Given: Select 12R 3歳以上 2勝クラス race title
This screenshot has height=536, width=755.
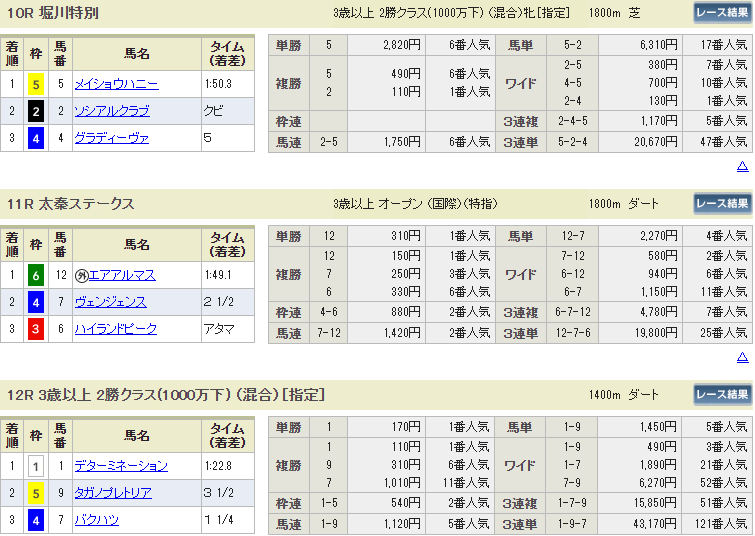Looking at the screenshot, I should tap(166, 395).
